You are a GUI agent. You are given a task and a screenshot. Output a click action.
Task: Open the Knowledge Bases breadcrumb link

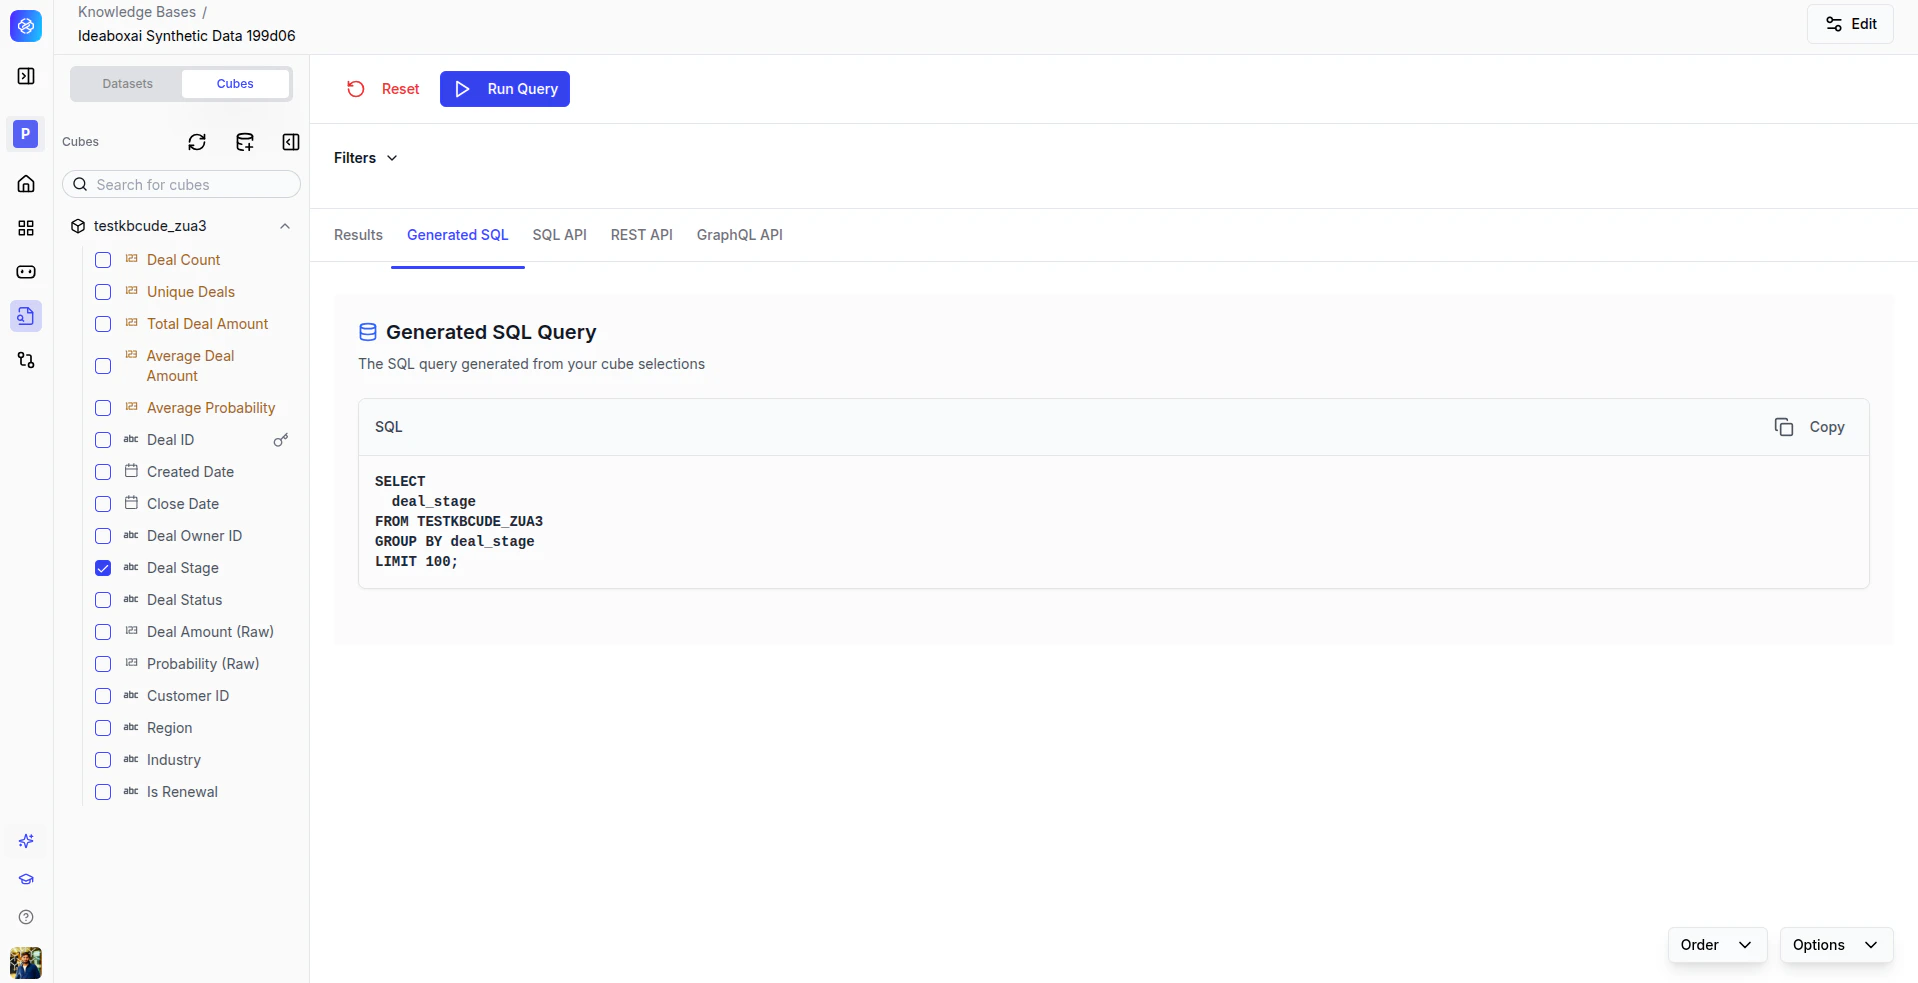137,12
